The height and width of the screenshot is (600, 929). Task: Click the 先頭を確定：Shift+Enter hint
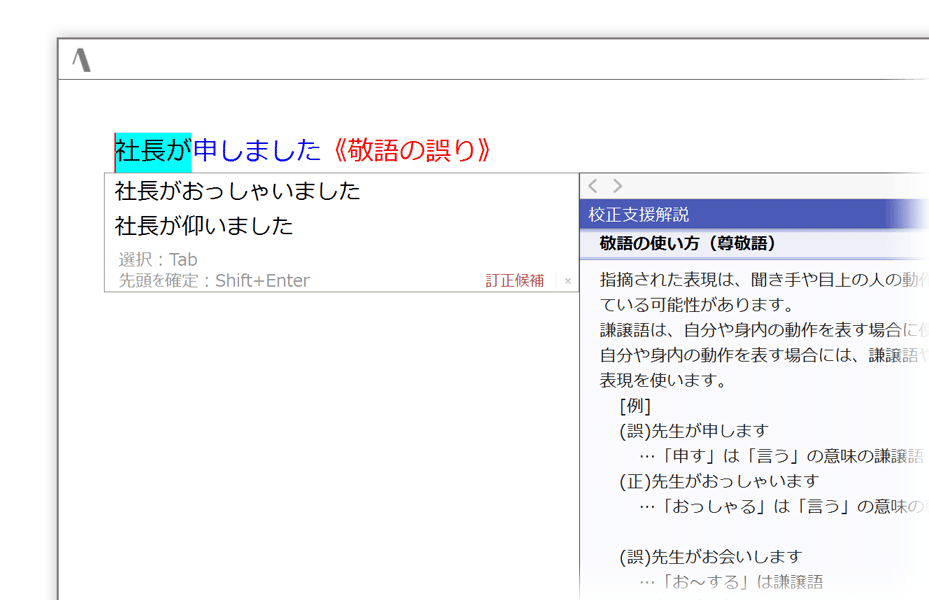tap(214, 281)
